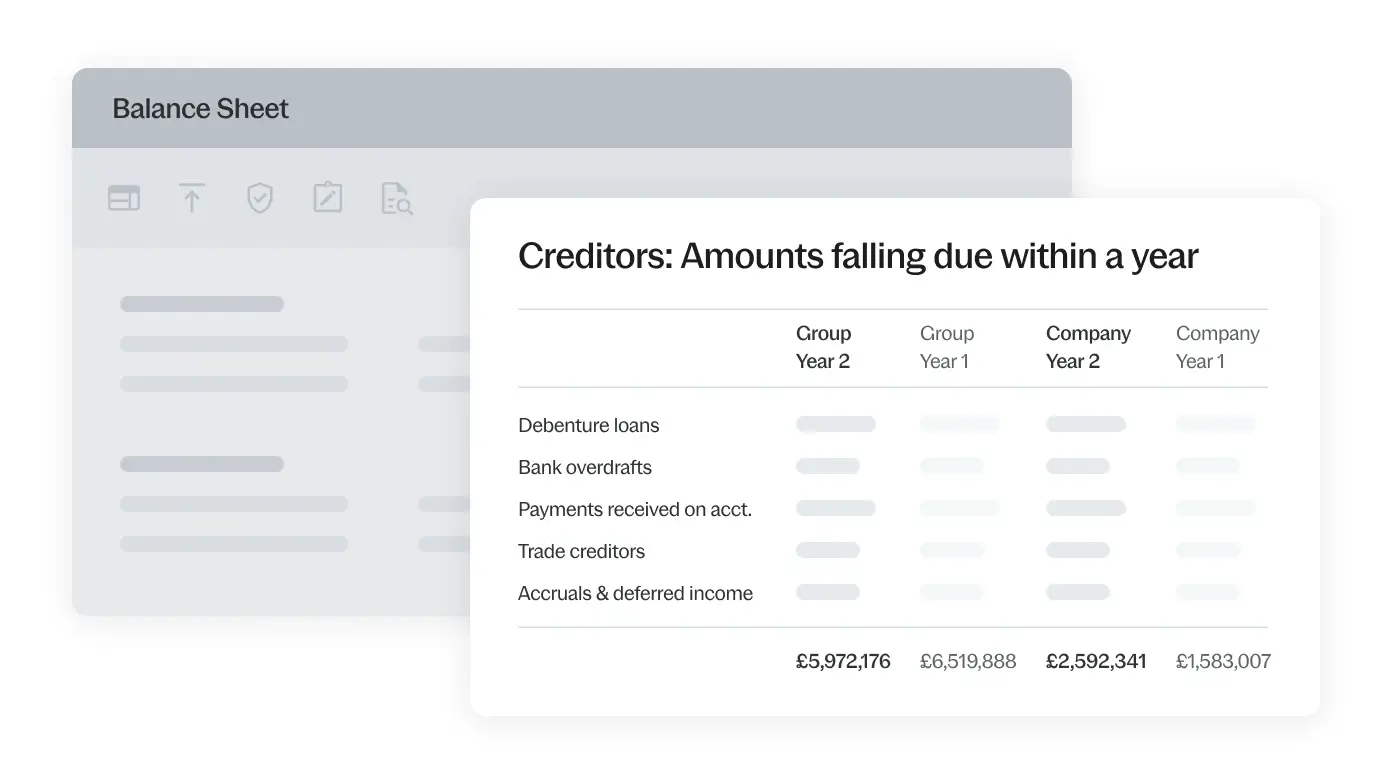Viewport: 1392px width, 784px height.
Task: Select Accruals & deferred income row
Action: [635, 593]
